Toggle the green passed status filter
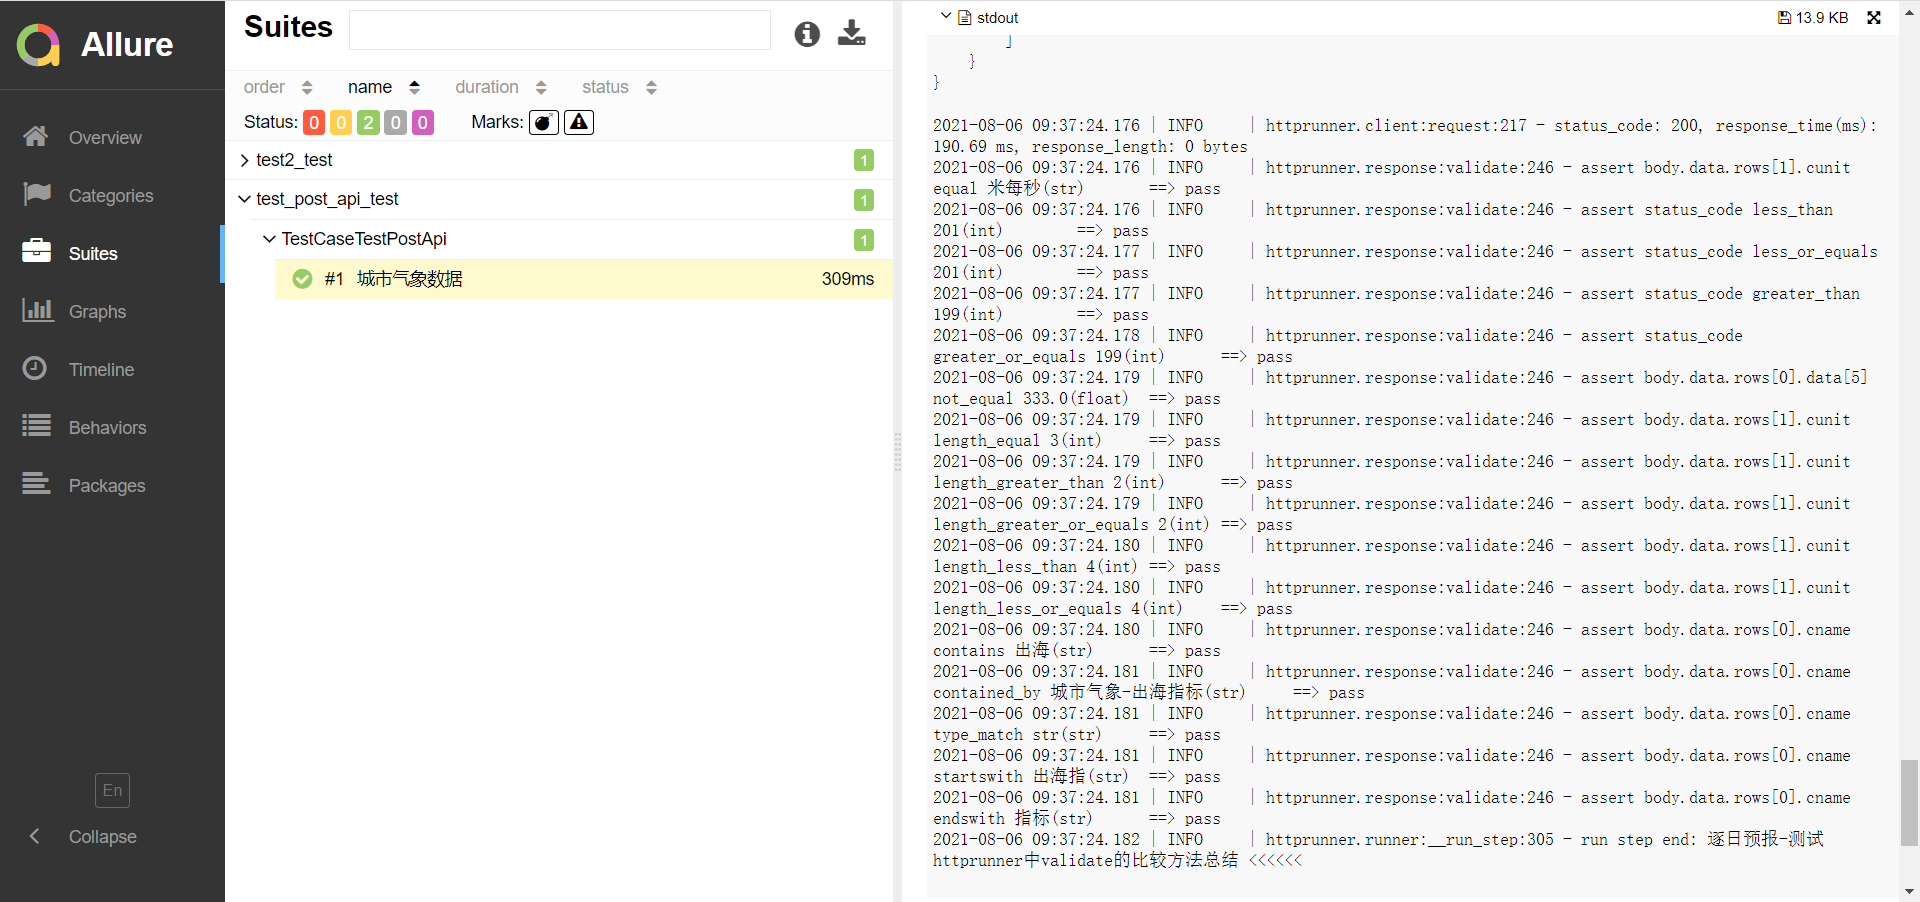Screen dimensions: 1920x902 point(368,122)
